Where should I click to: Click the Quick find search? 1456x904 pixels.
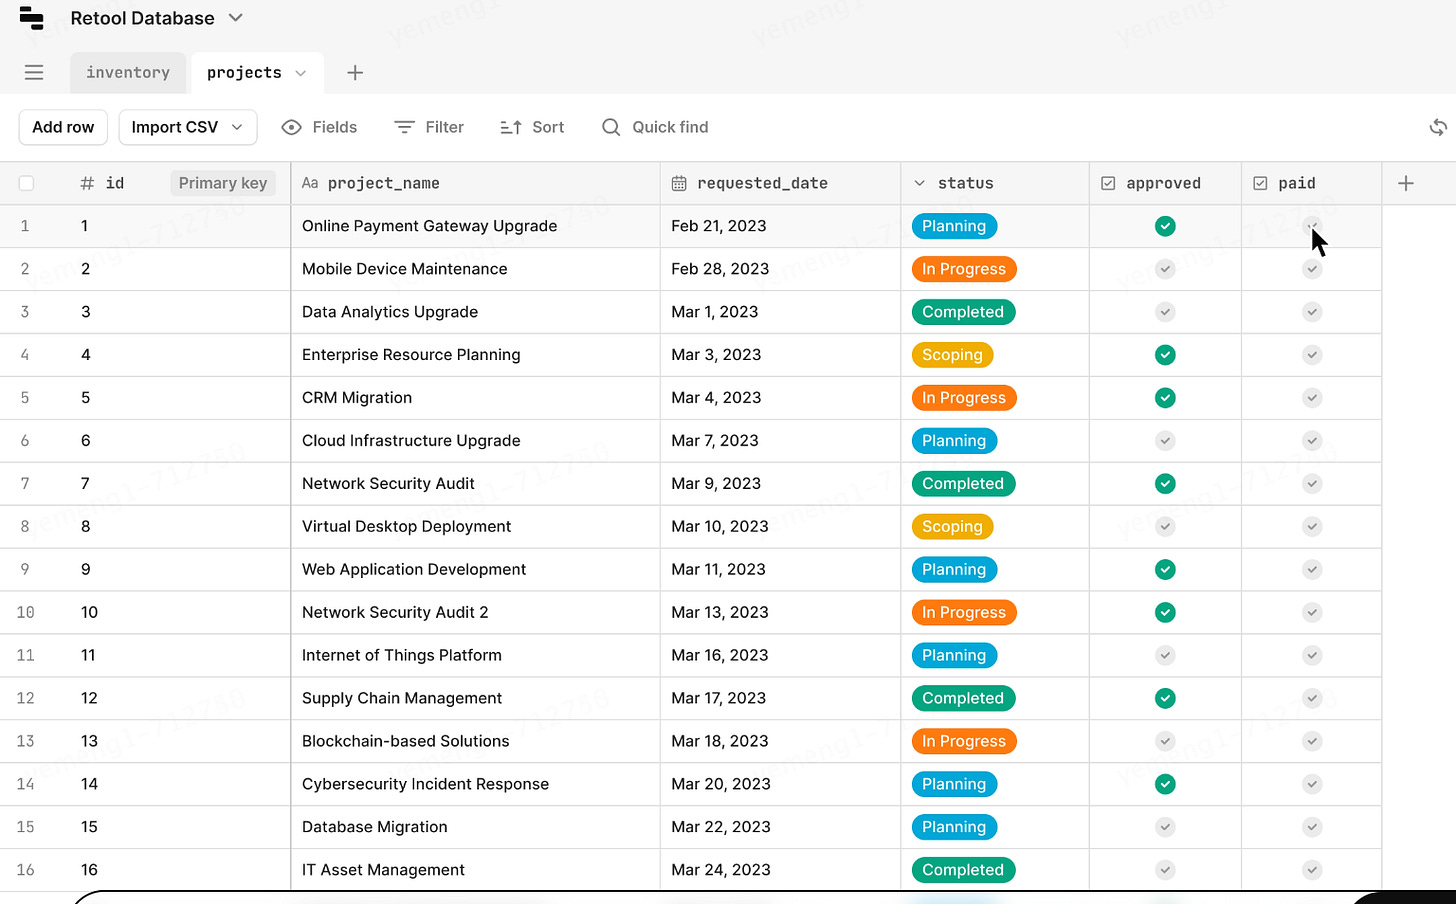click(655, 127)
